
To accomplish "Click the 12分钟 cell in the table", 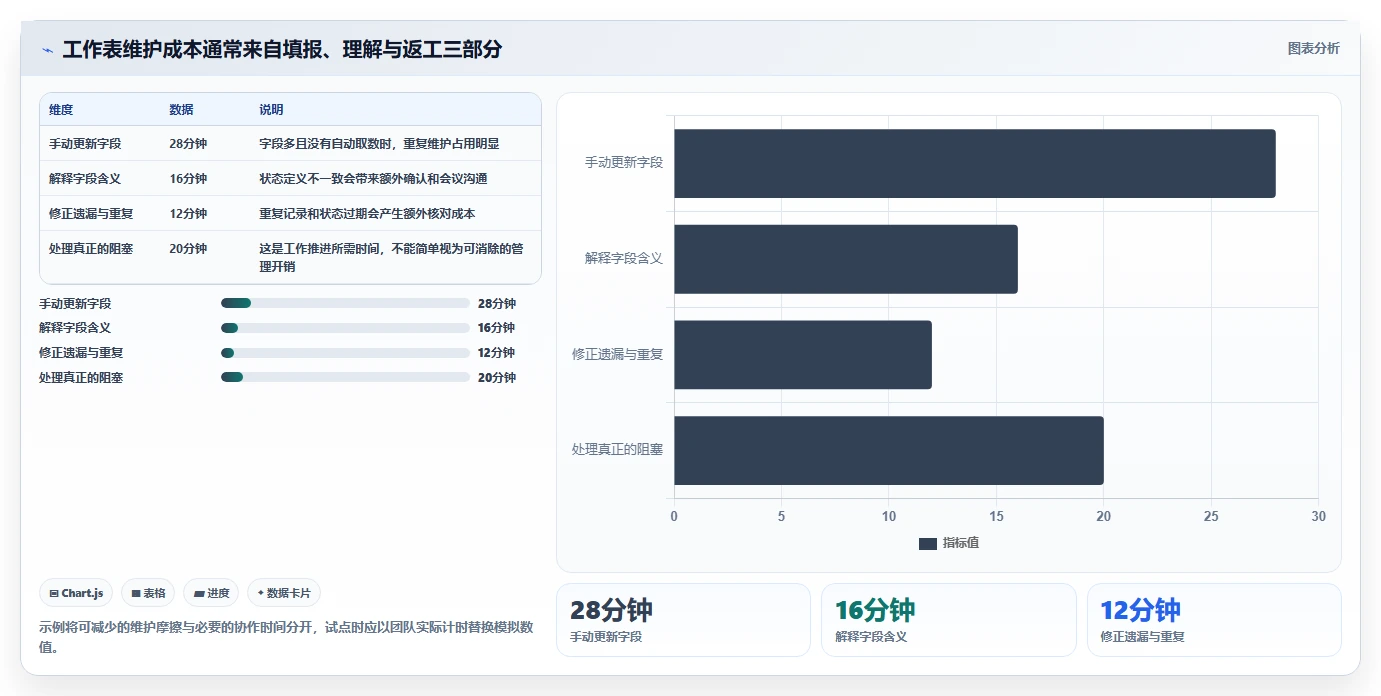I will (188, 214).
